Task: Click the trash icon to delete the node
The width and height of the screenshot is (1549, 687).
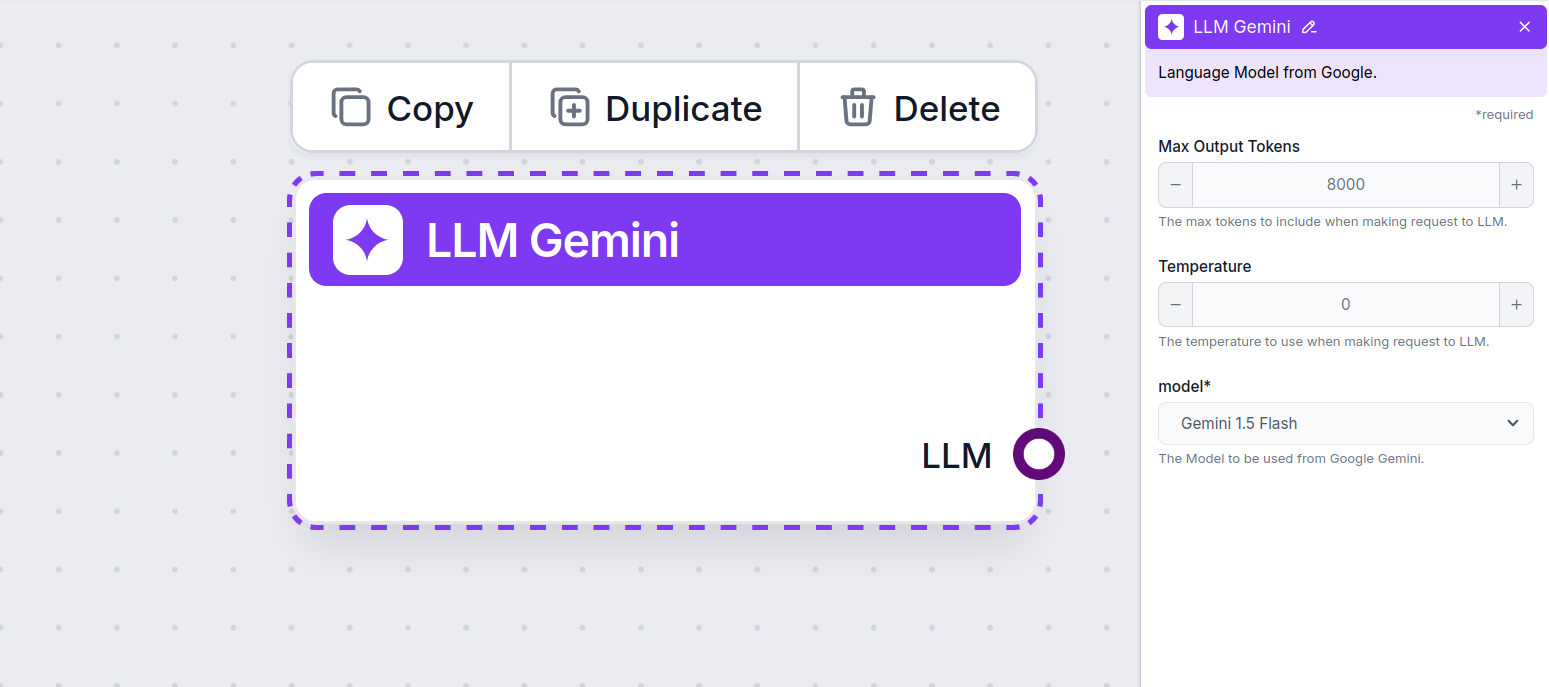Action: 857,106
